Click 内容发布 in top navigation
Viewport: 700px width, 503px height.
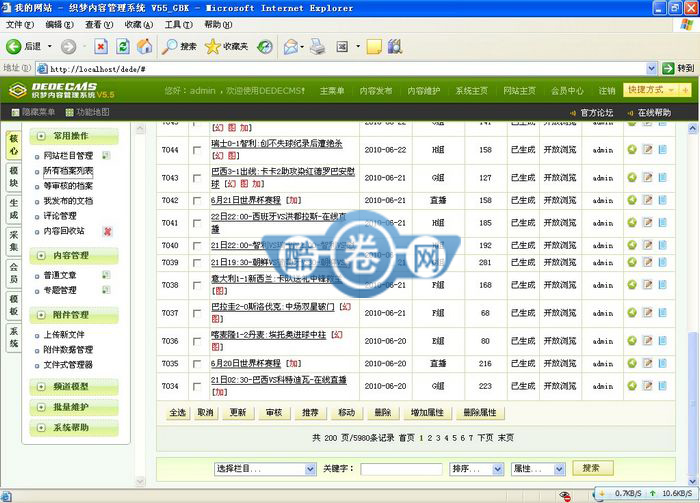coord(376,91)
